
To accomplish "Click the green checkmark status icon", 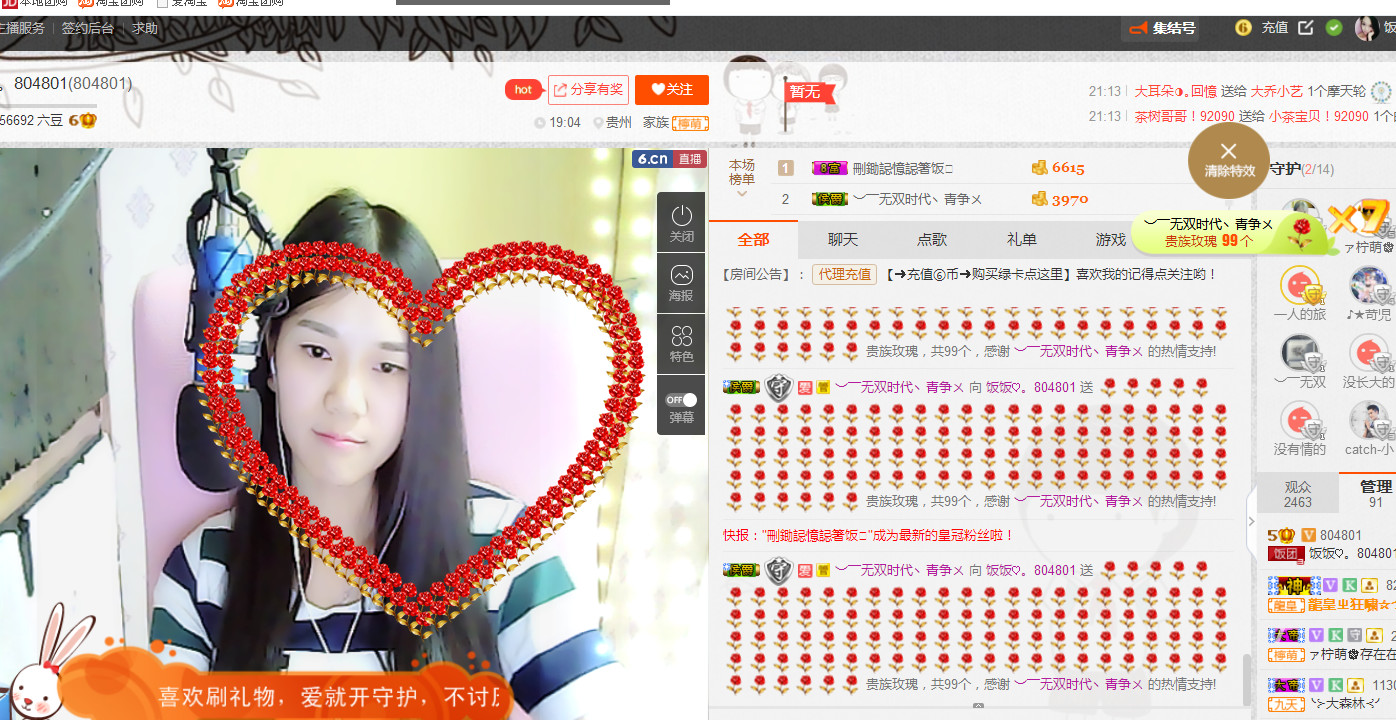I will 1334,28.
